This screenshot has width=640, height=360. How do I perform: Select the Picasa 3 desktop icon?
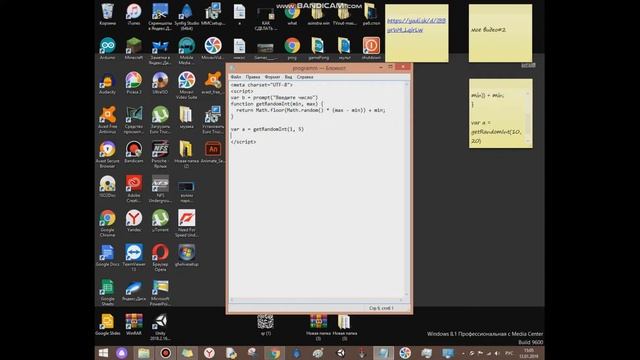coord(133,83)
